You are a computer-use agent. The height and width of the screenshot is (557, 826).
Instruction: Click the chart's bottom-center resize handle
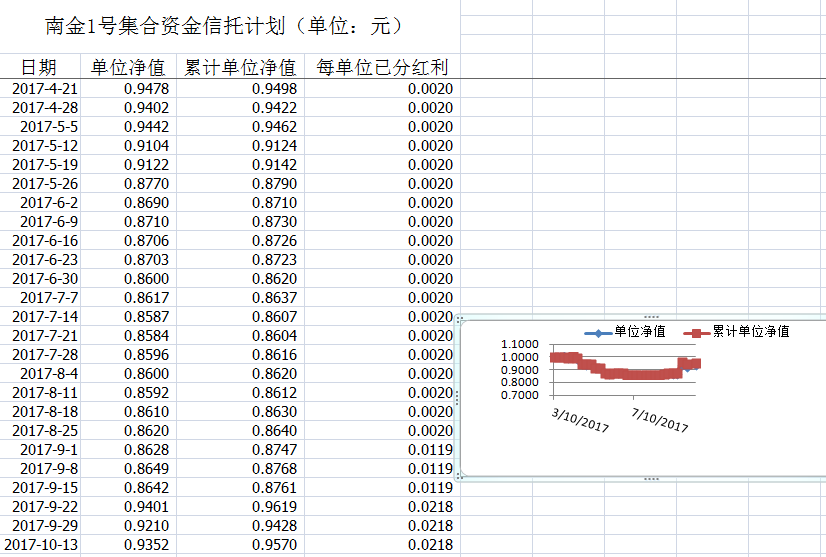click(x=651, y=479)
